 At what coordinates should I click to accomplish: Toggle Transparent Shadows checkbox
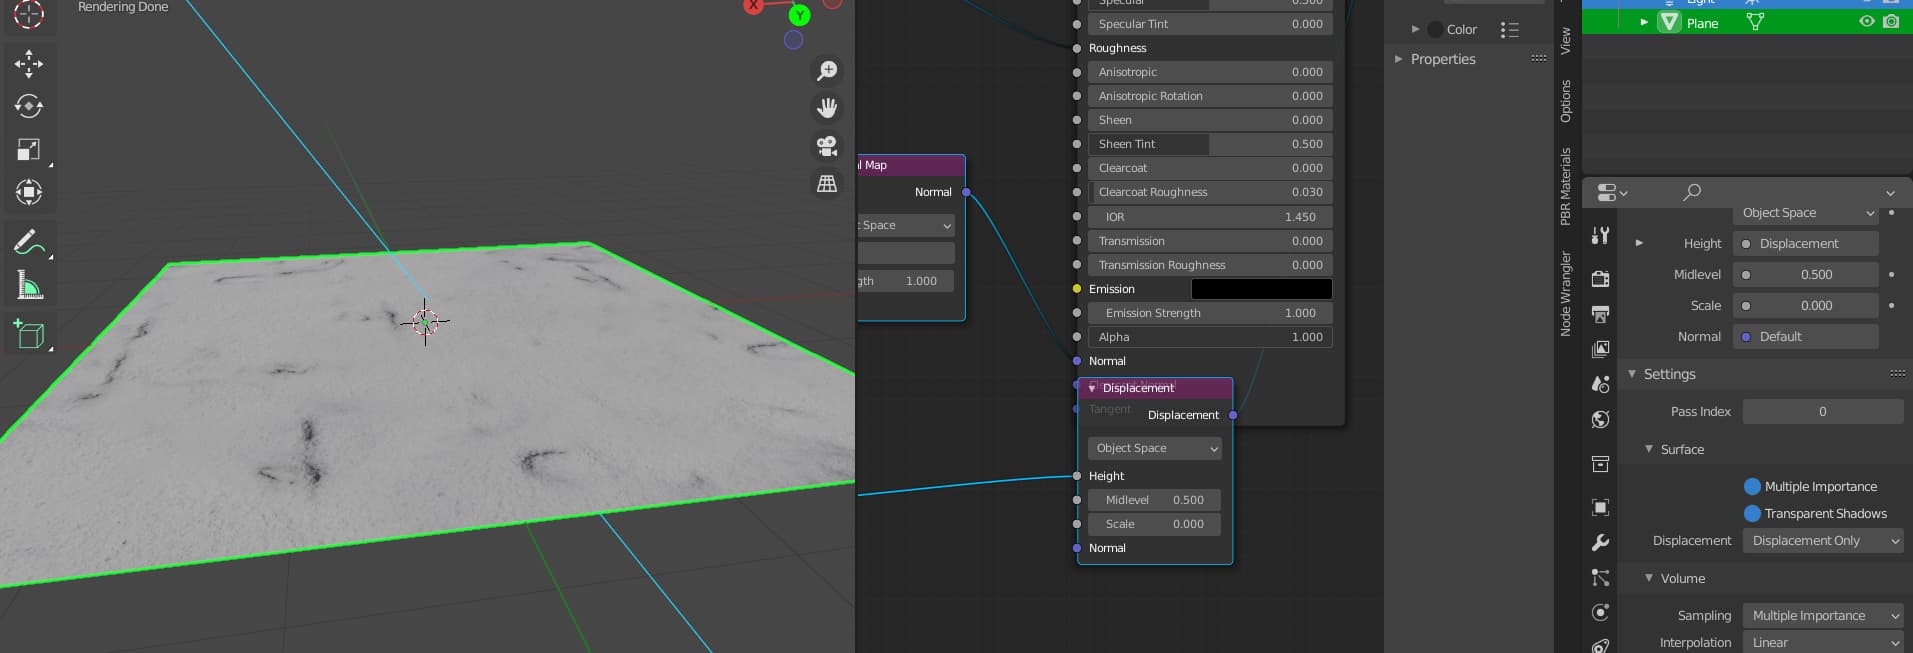coord(1752,513)
